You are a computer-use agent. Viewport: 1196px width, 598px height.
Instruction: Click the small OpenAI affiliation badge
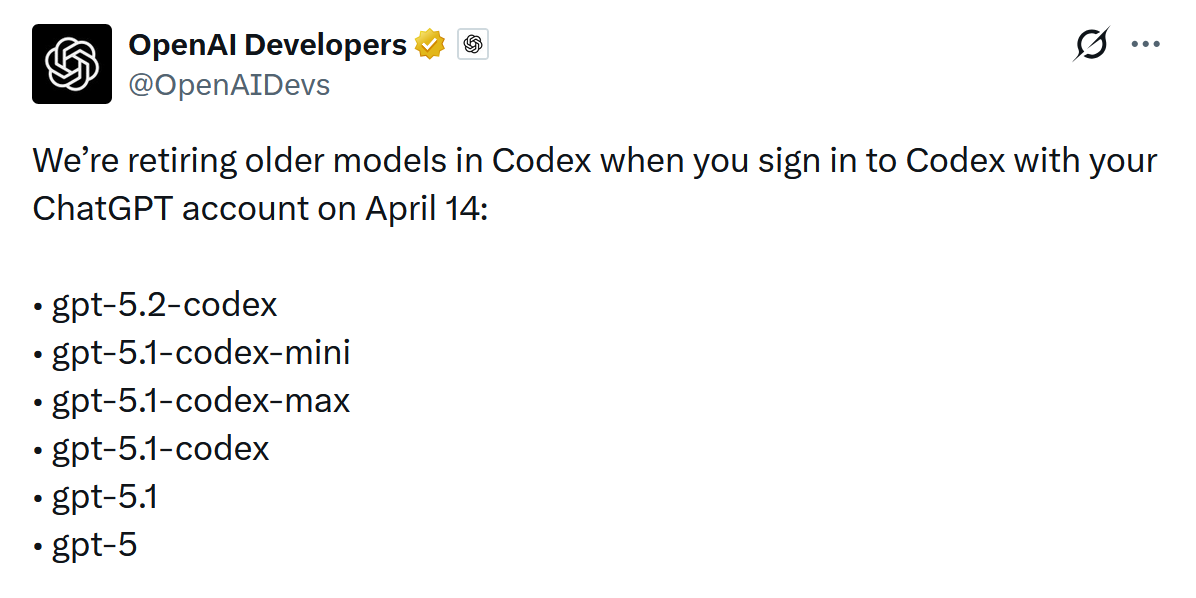click(473, 45)
